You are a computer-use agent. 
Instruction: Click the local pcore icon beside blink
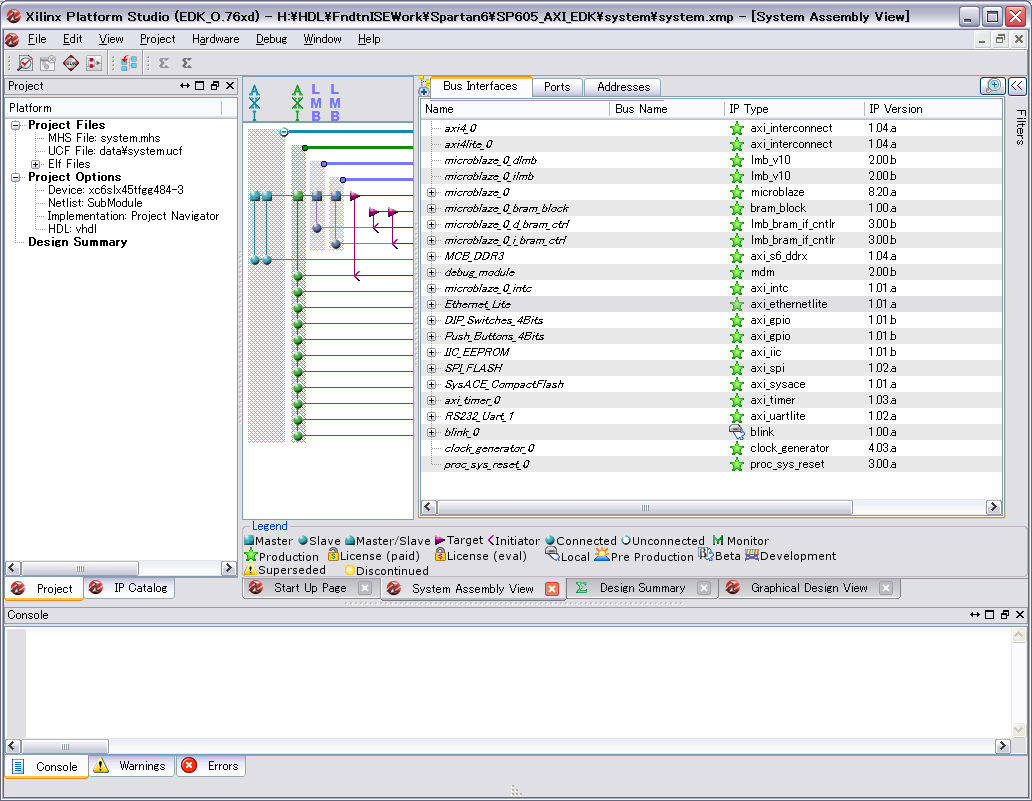click(737, 432)
